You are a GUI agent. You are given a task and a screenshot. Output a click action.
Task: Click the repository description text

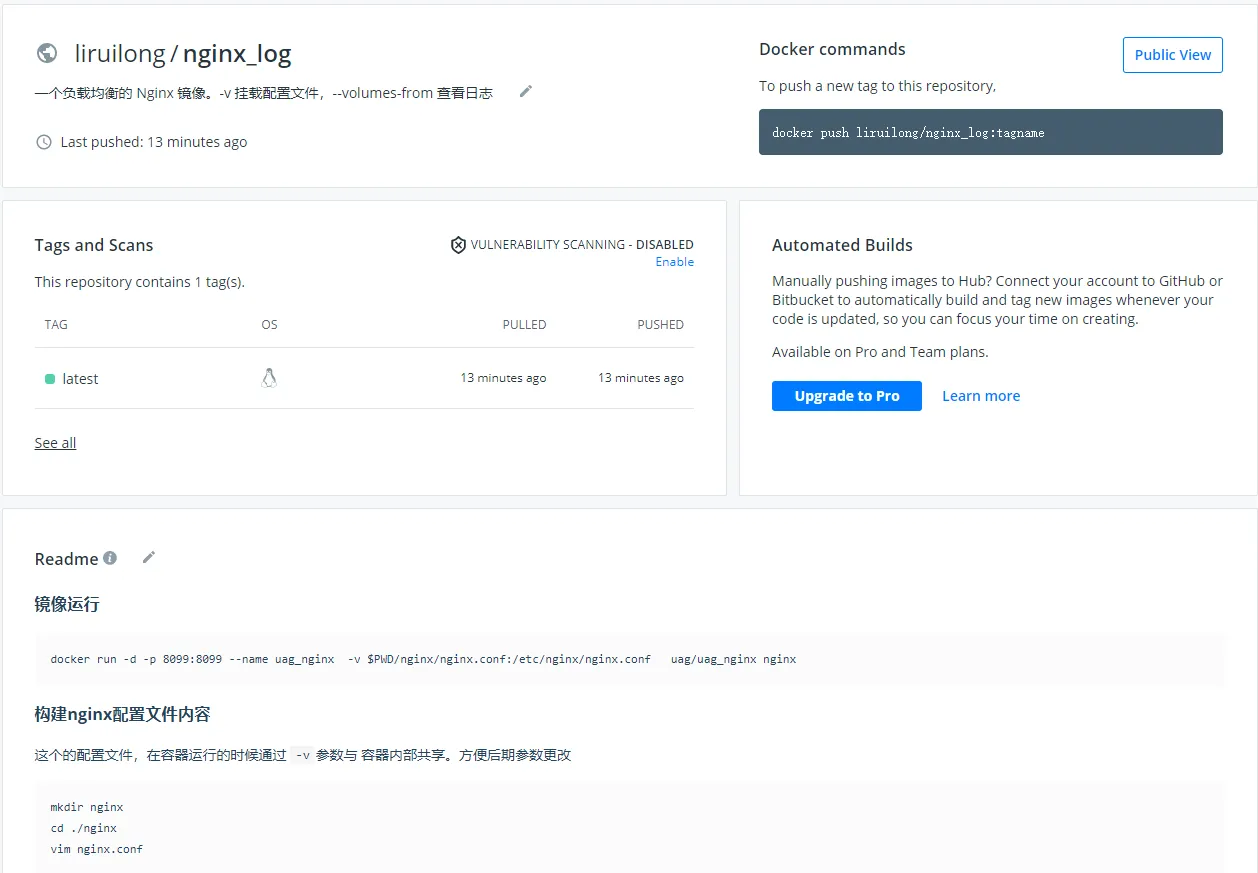(x=264, y=93)
